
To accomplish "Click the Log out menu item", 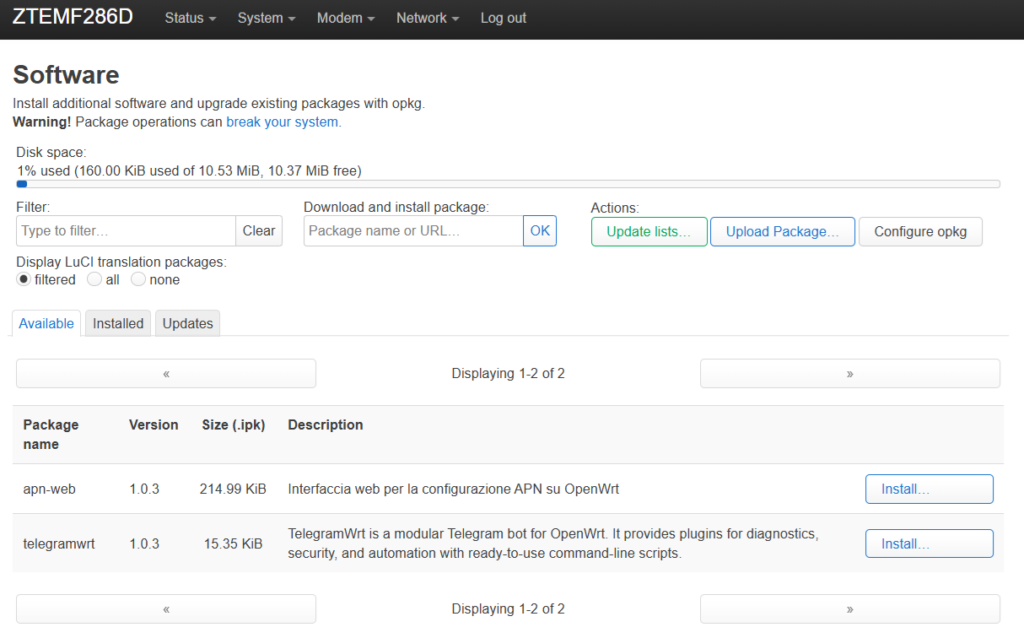I will [503, 18].
